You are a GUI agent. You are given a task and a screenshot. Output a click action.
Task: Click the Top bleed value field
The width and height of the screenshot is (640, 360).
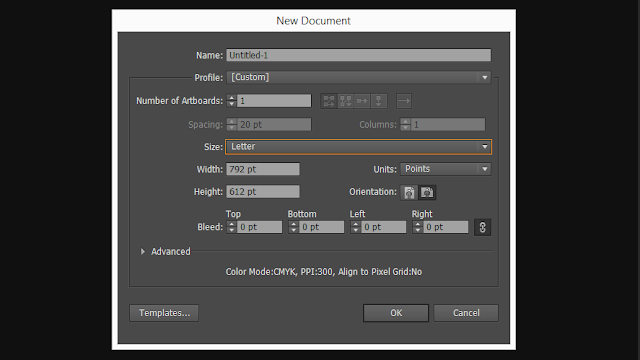[260, 227]
